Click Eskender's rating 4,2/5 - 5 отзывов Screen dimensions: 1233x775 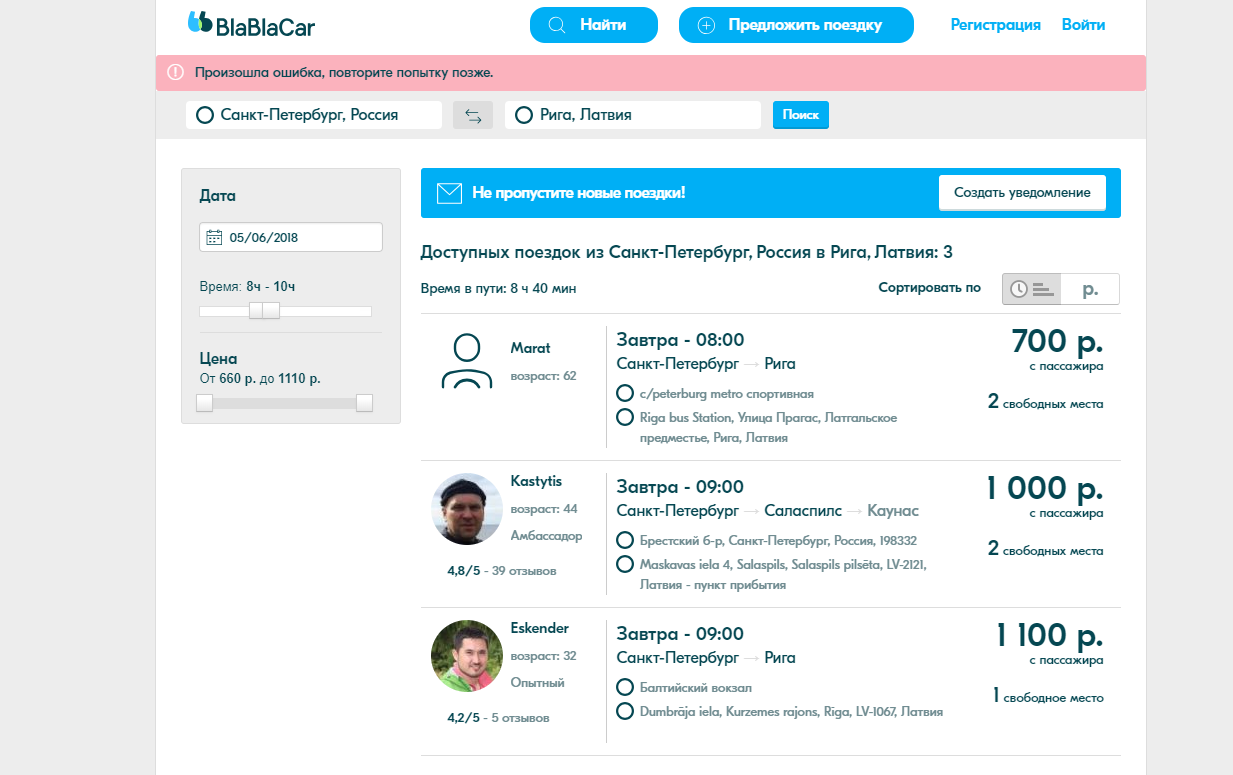pos(498,718)
